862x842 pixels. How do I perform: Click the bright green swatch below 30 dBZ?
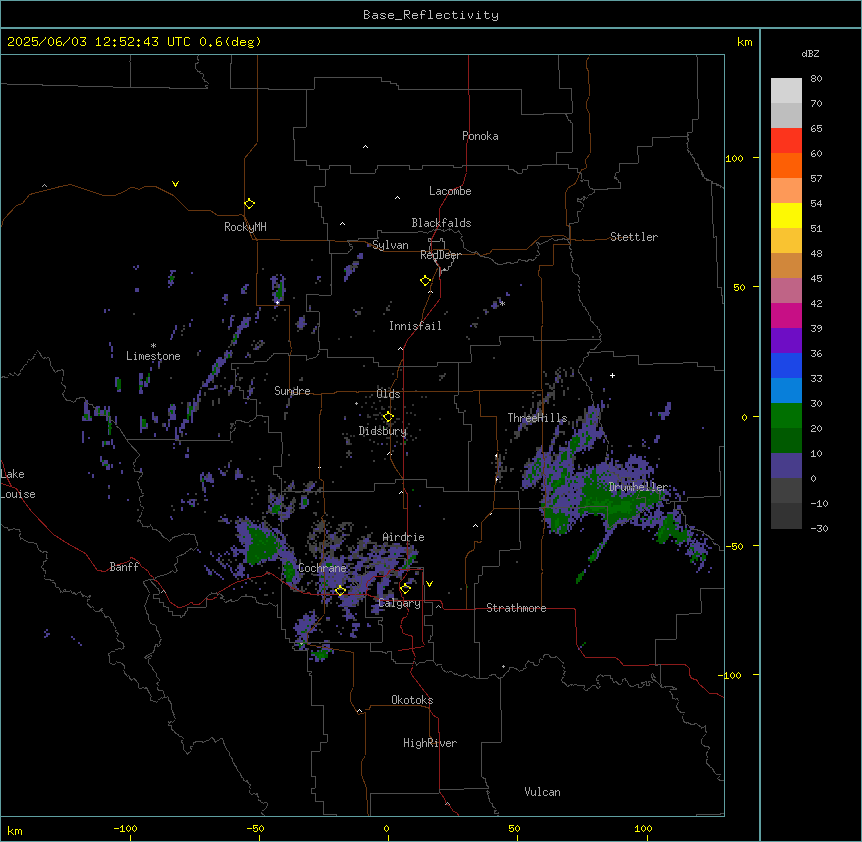(x=786, y=416)
